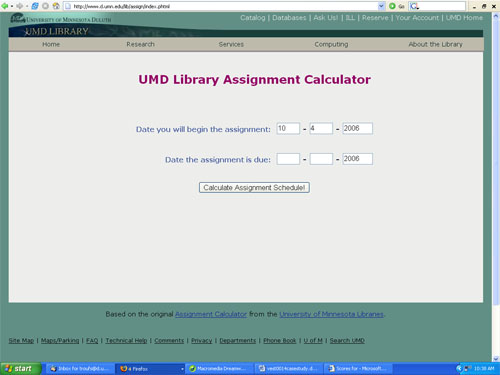This screenshot has width=500, height=375.
Task: Click the due date month field
Action: click(x=288, y=159)
